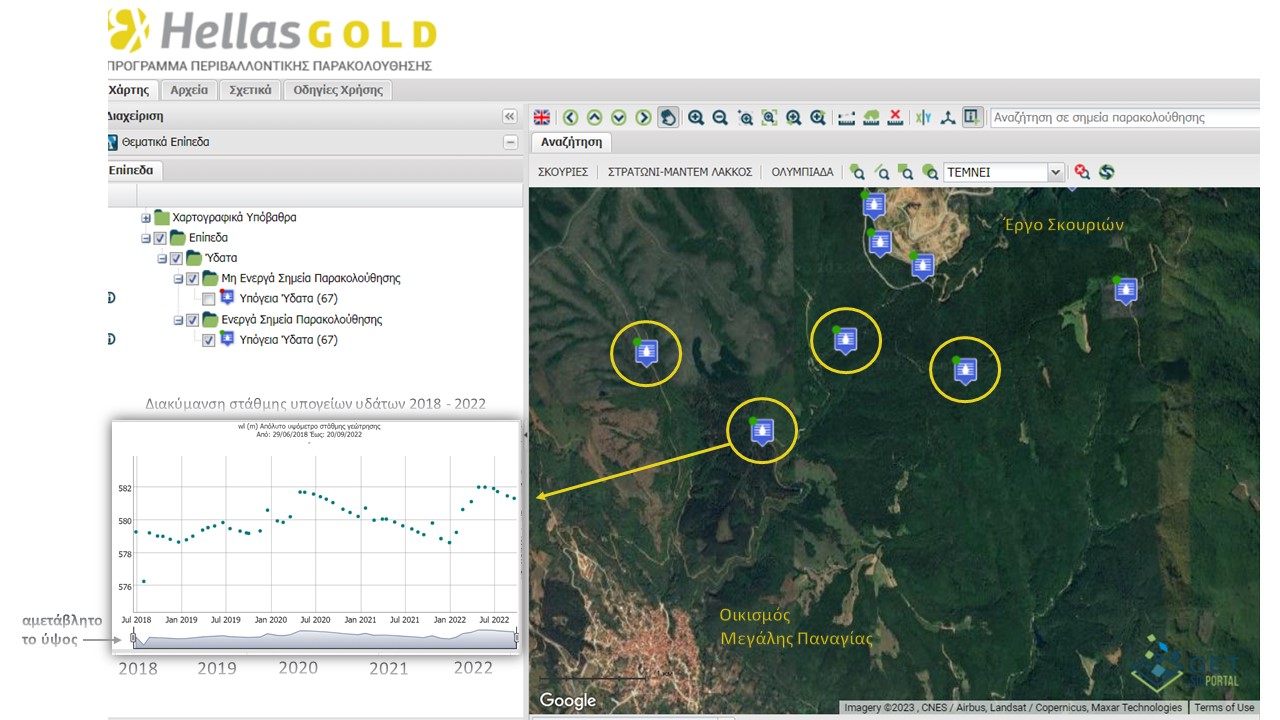Switch language with the UK flag icon
Image resolution: width=1280 pixels, height=720 pixels.
(542, 117)
